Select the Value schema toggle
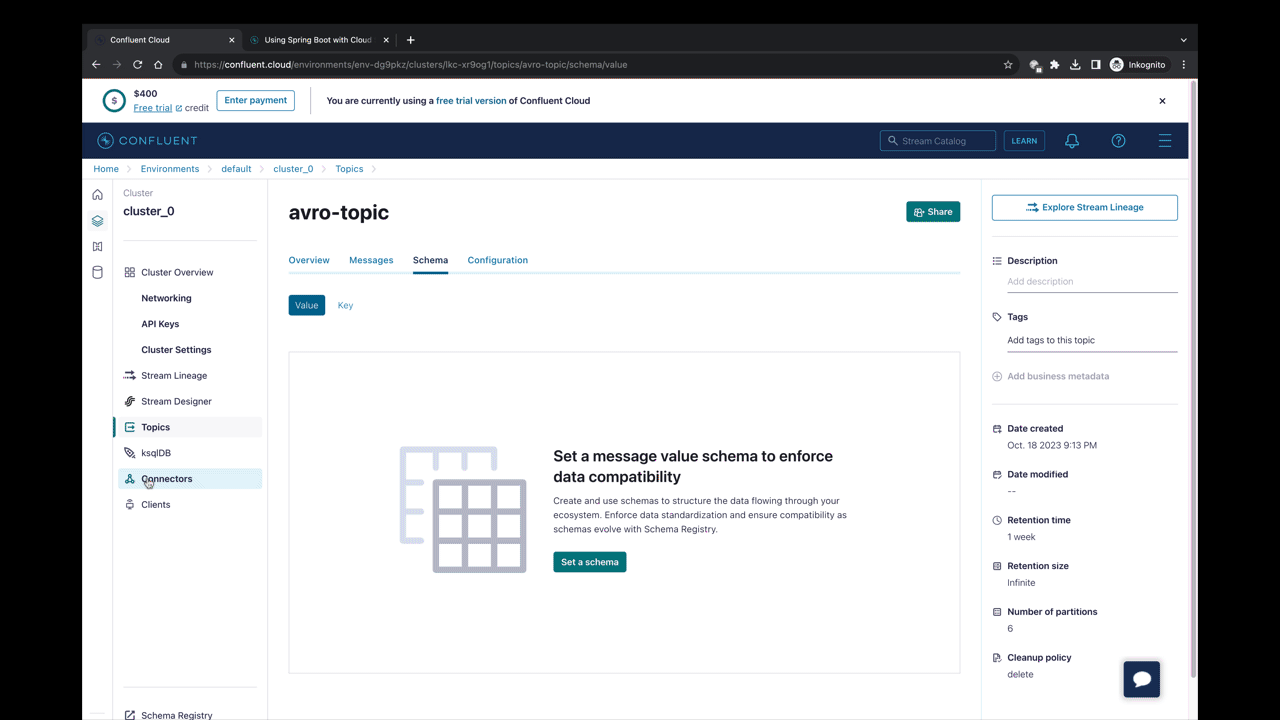Screen dimensions: 1280x720 point(306,305)
